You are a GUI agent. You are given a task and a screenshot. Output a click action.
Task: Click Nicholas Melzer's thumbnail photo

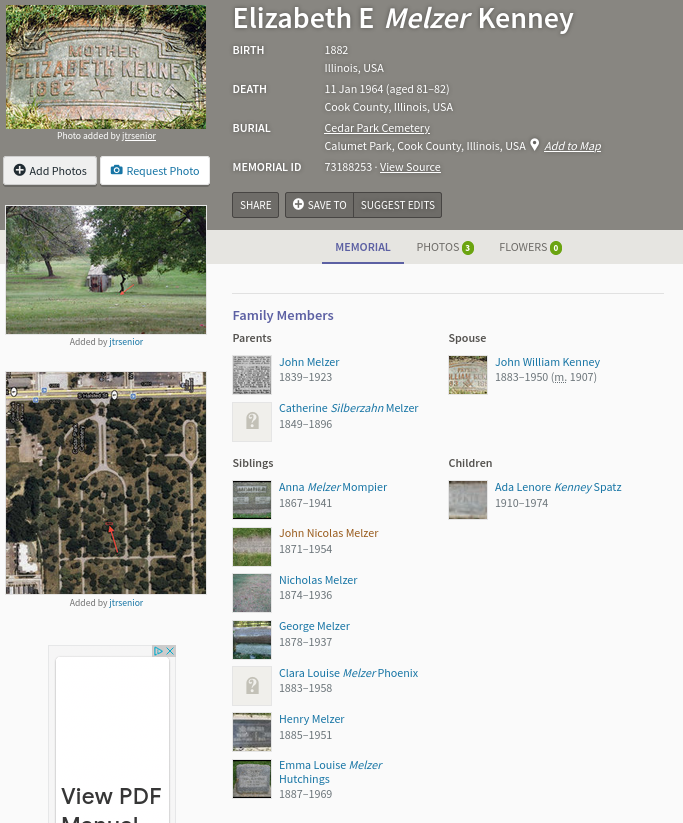coord(252,593)
